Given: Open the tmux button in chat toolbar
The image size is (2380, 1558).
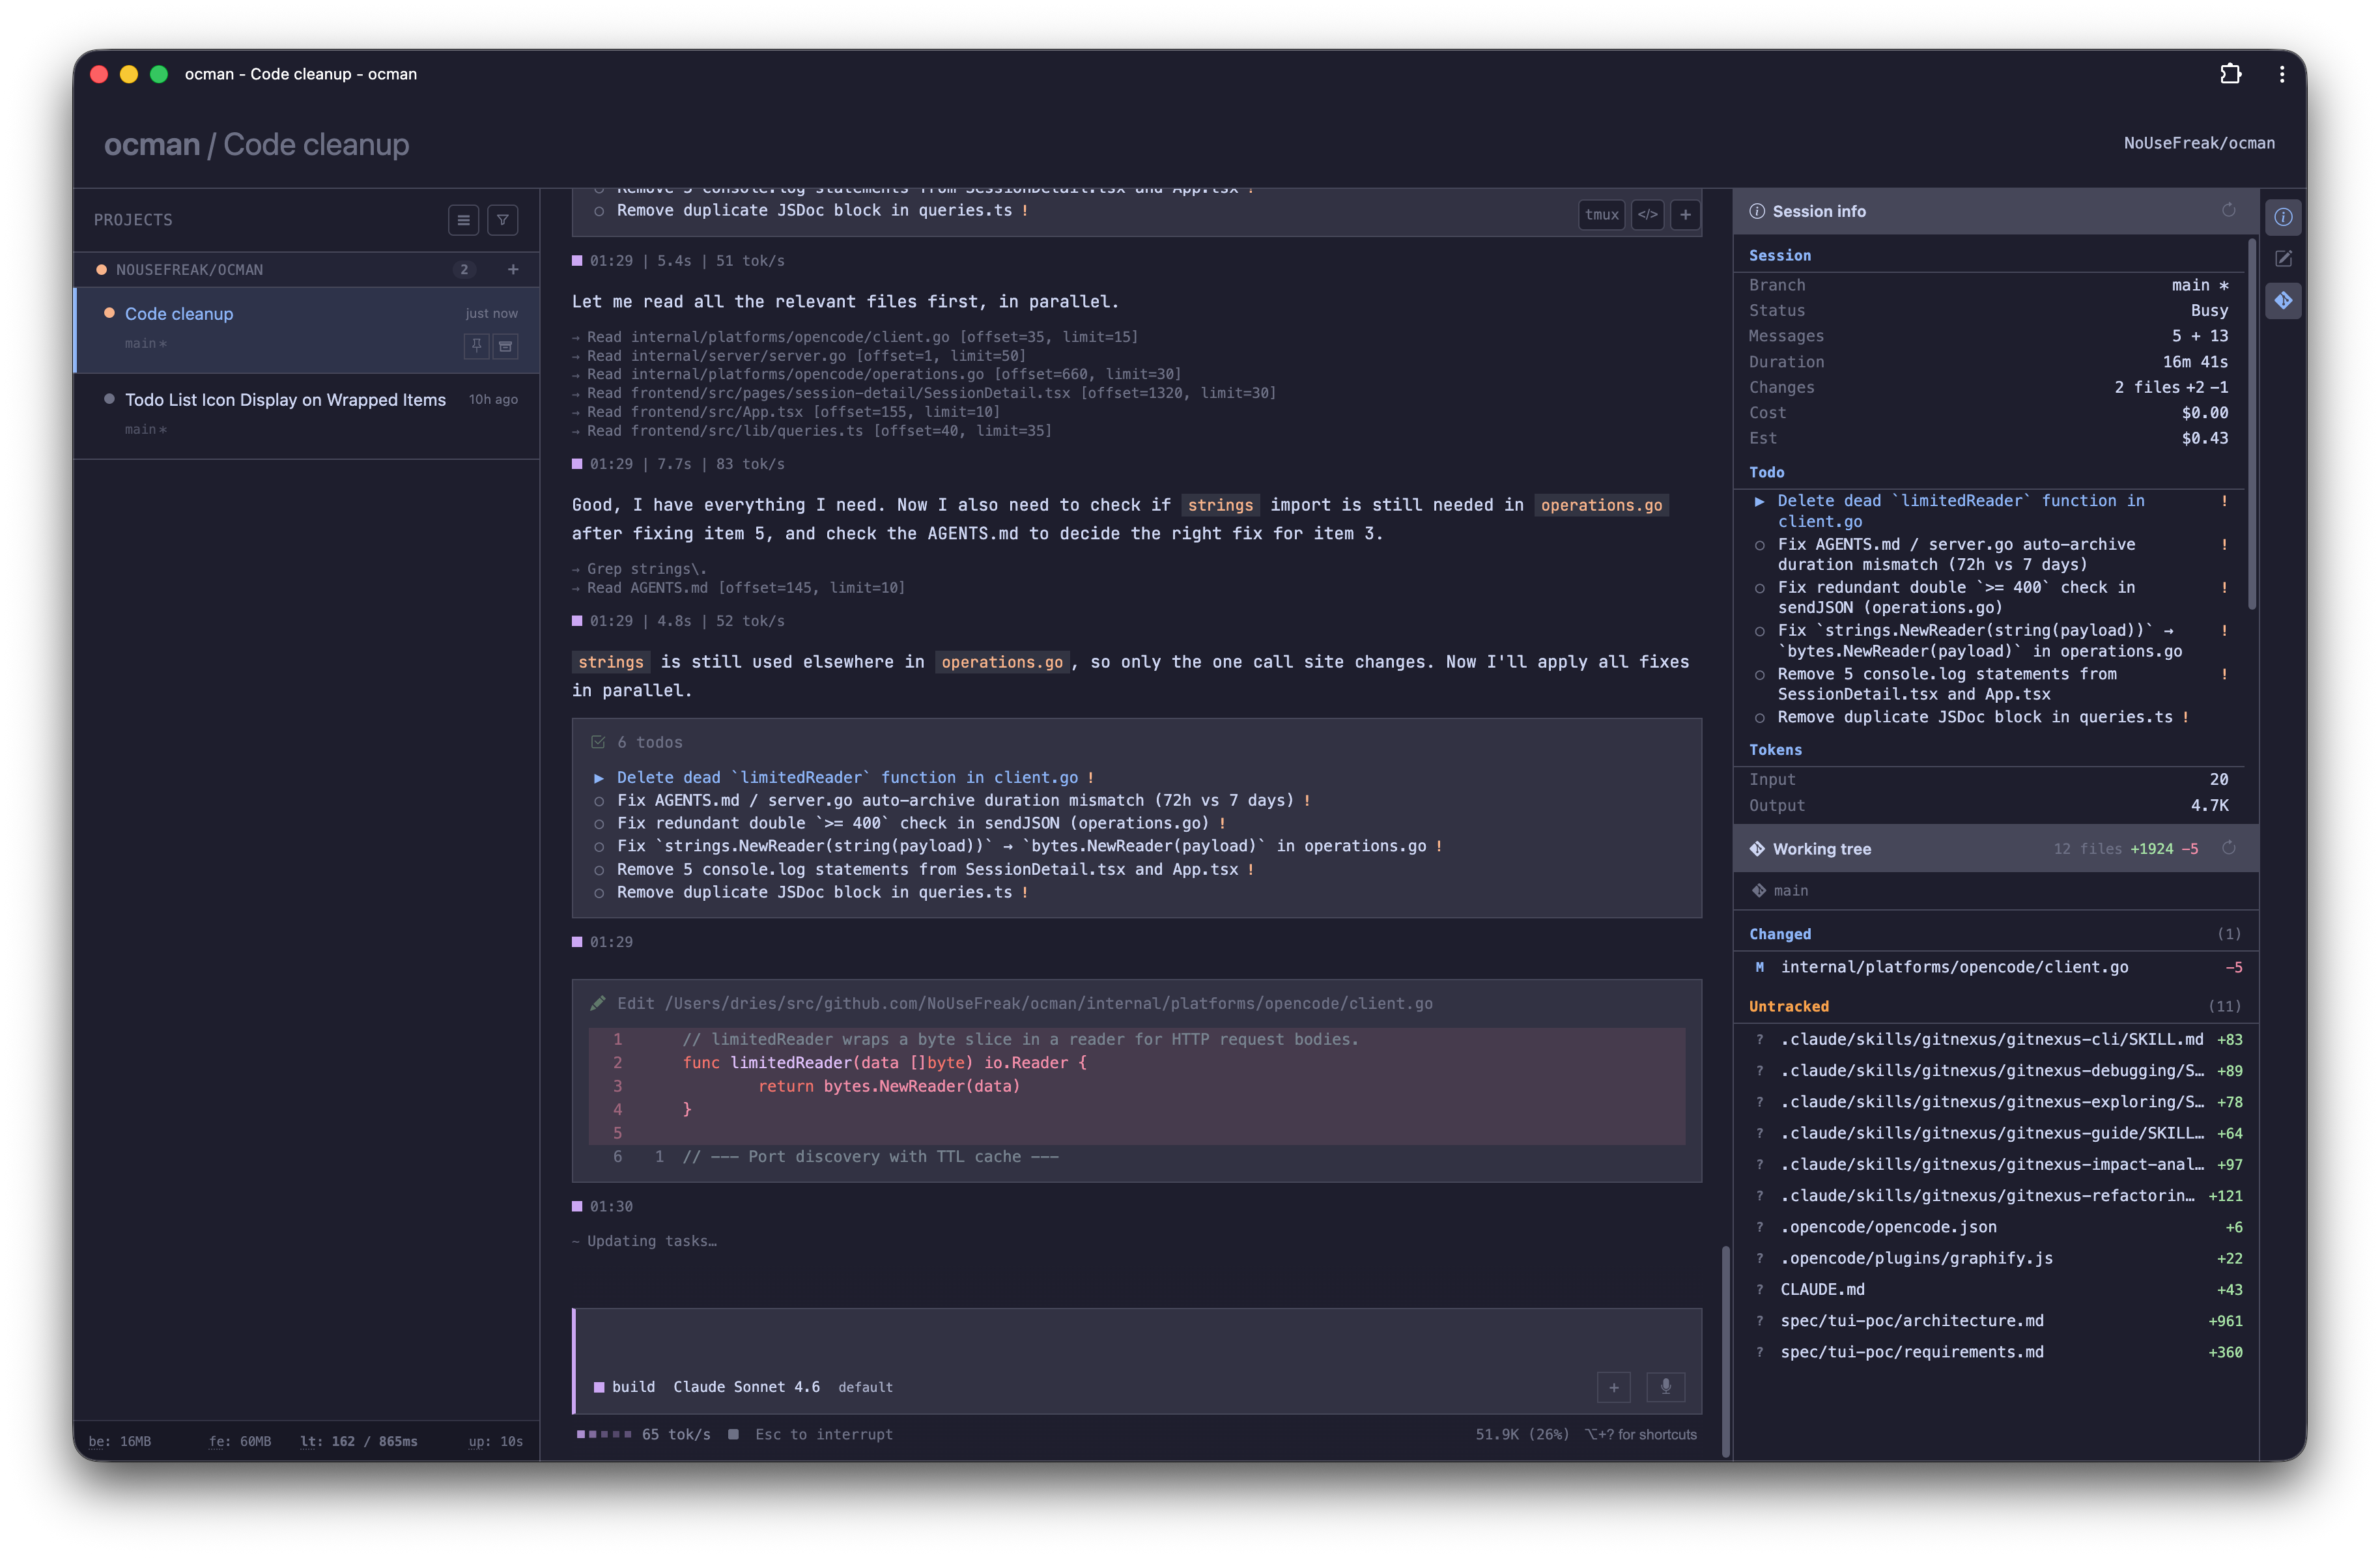Looking at the screenshot, I should [x=1601, y=215].
